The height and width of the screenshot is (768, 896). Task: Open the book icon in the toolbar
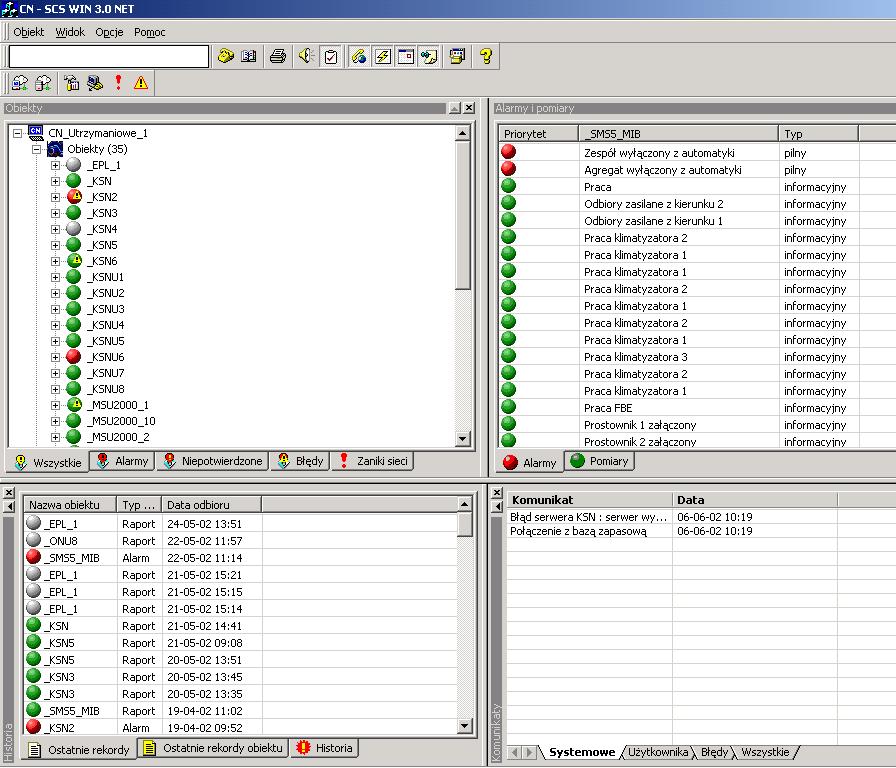pyautogui.click(x=249, y=56)
